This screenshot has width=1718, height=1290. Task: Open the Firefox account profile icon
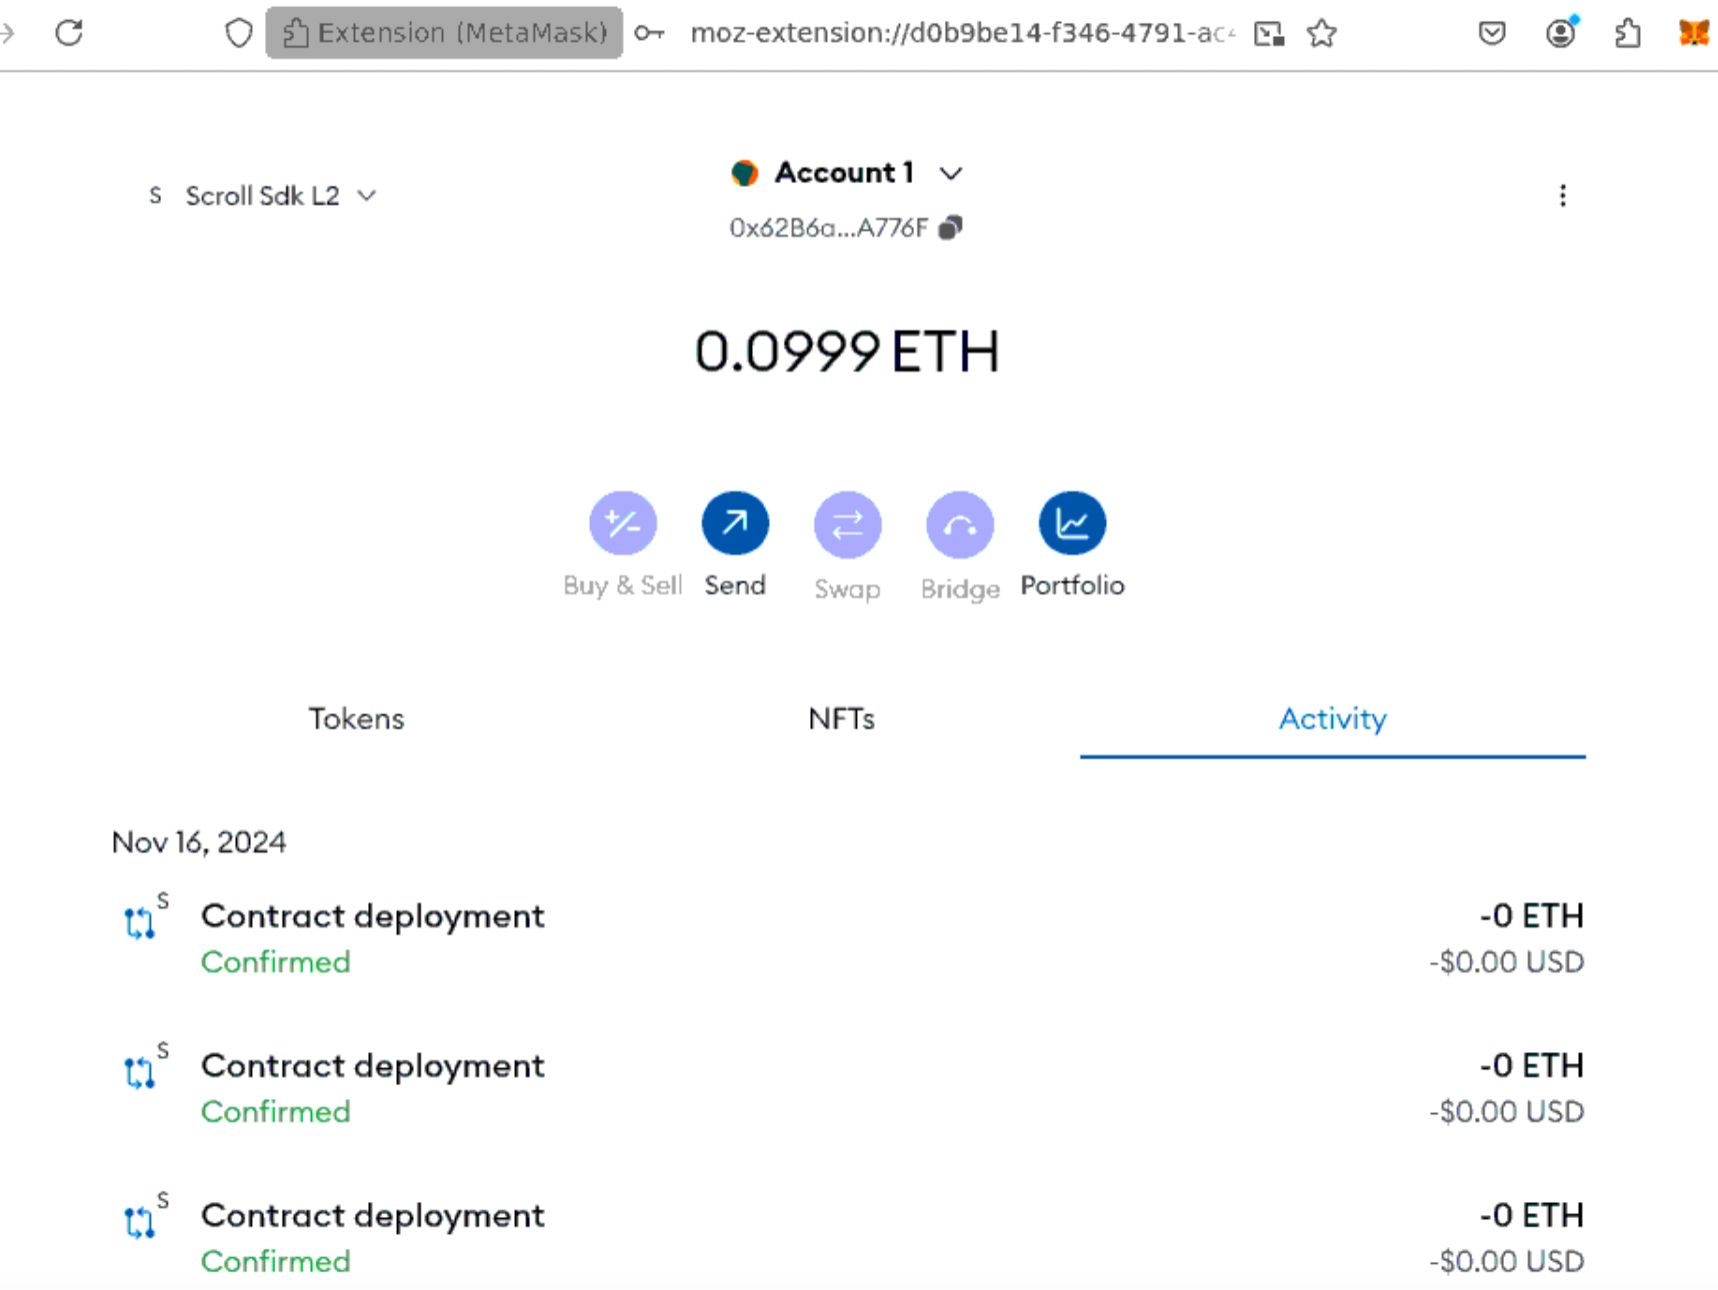pyautogui.click(x=1560, y=33)
